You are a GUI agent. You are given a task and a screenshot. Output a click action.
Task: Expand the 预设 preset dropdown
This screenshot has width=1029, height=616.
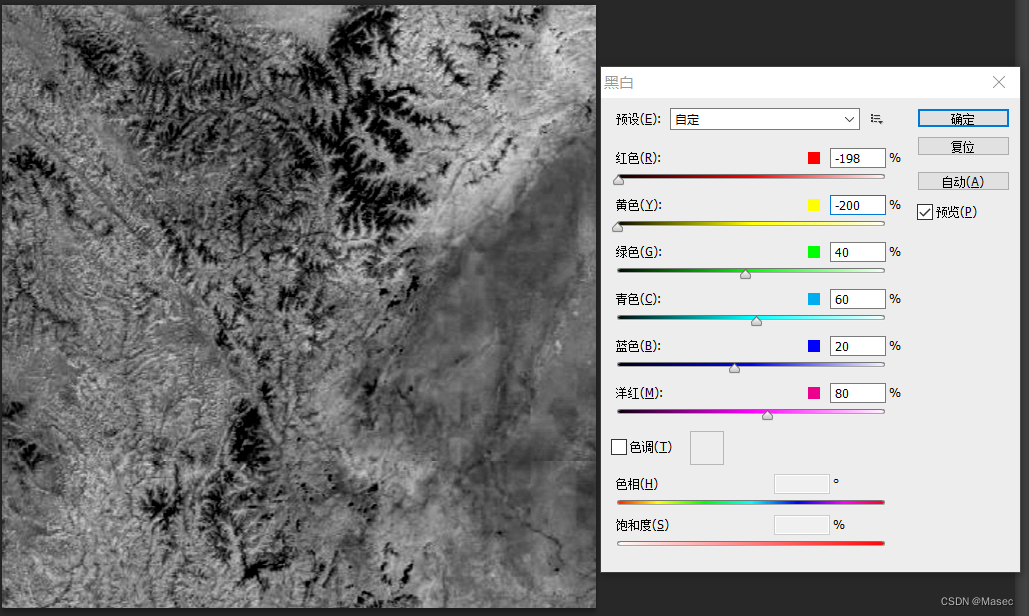tap(765, 119)
